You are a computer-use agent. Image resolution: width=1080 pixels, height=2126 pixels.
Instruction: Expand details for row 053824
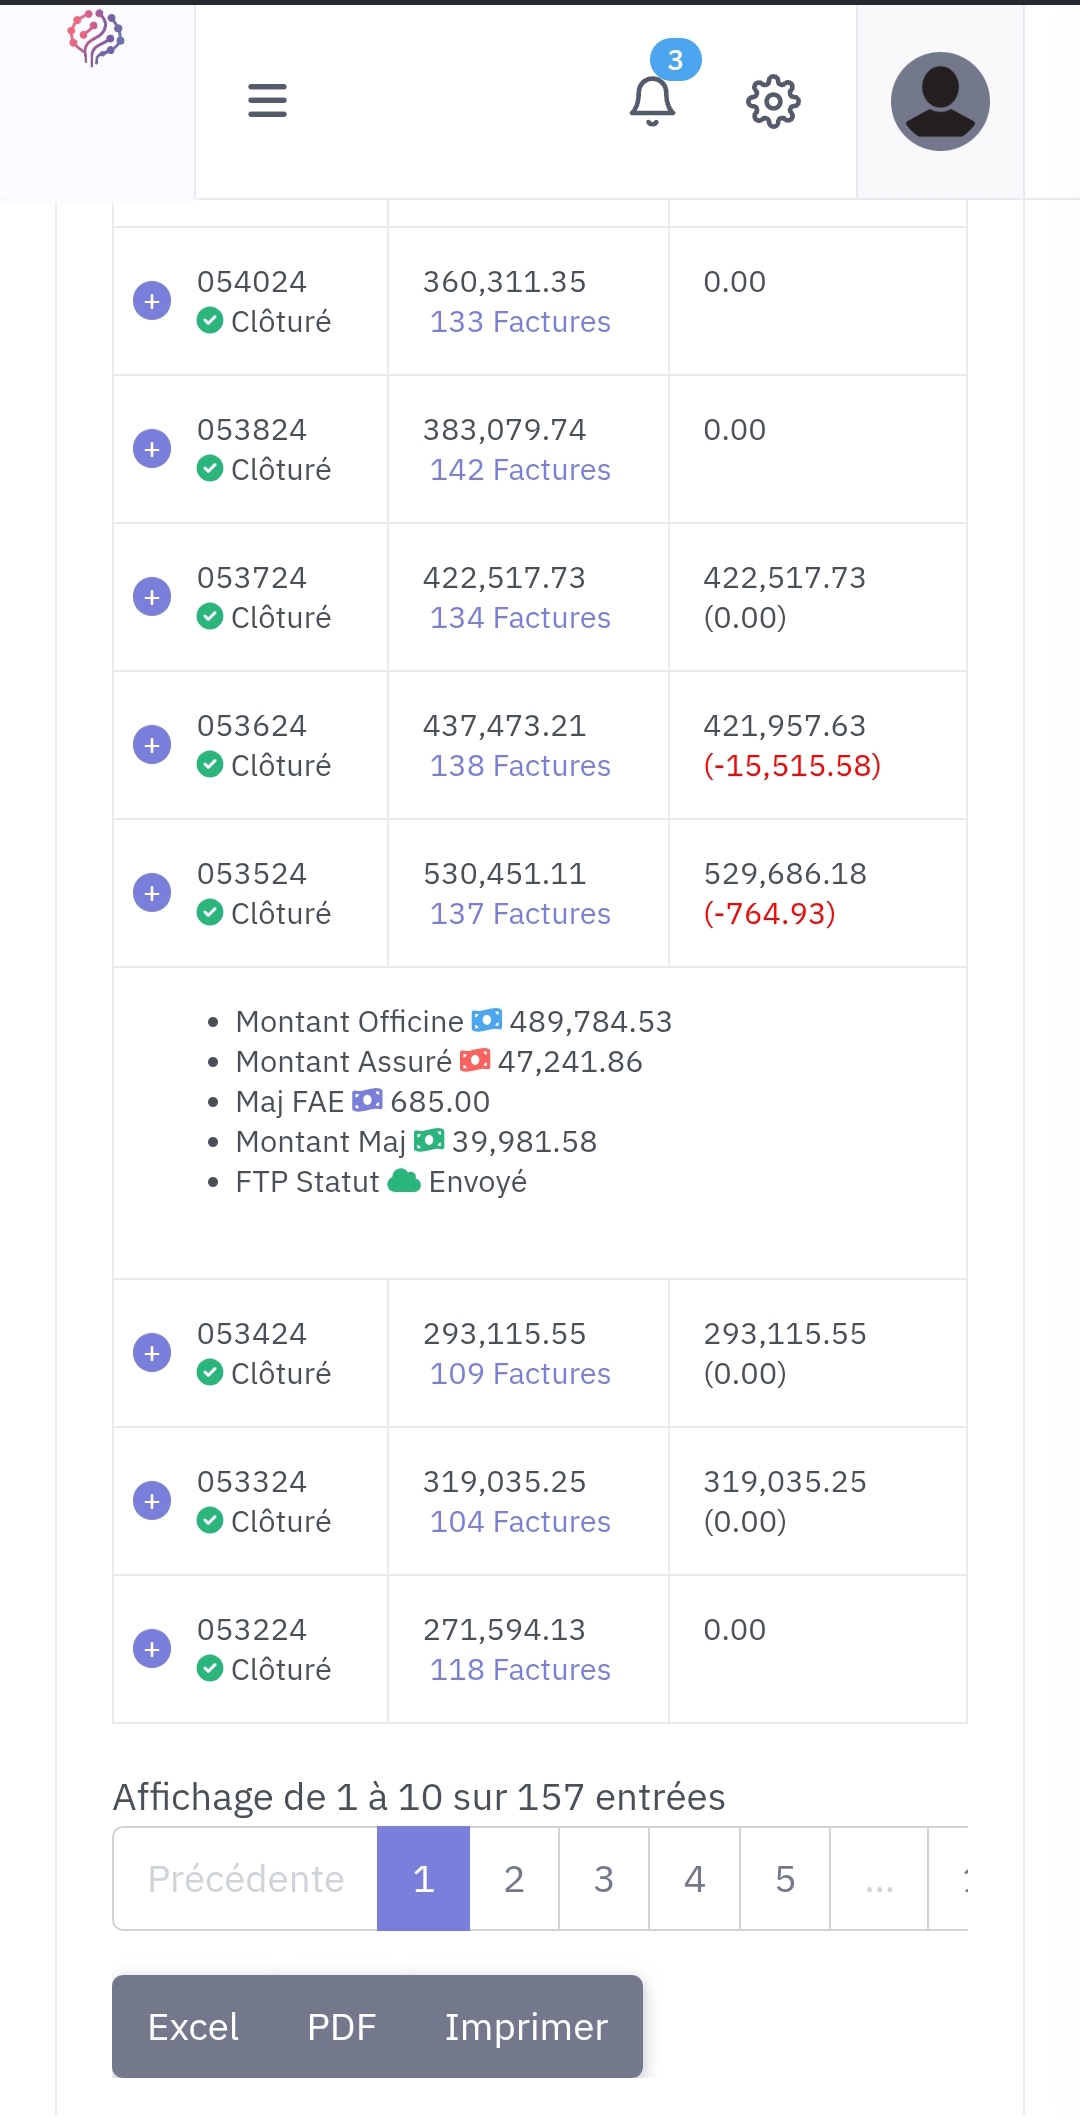click(x=152, y=449)
